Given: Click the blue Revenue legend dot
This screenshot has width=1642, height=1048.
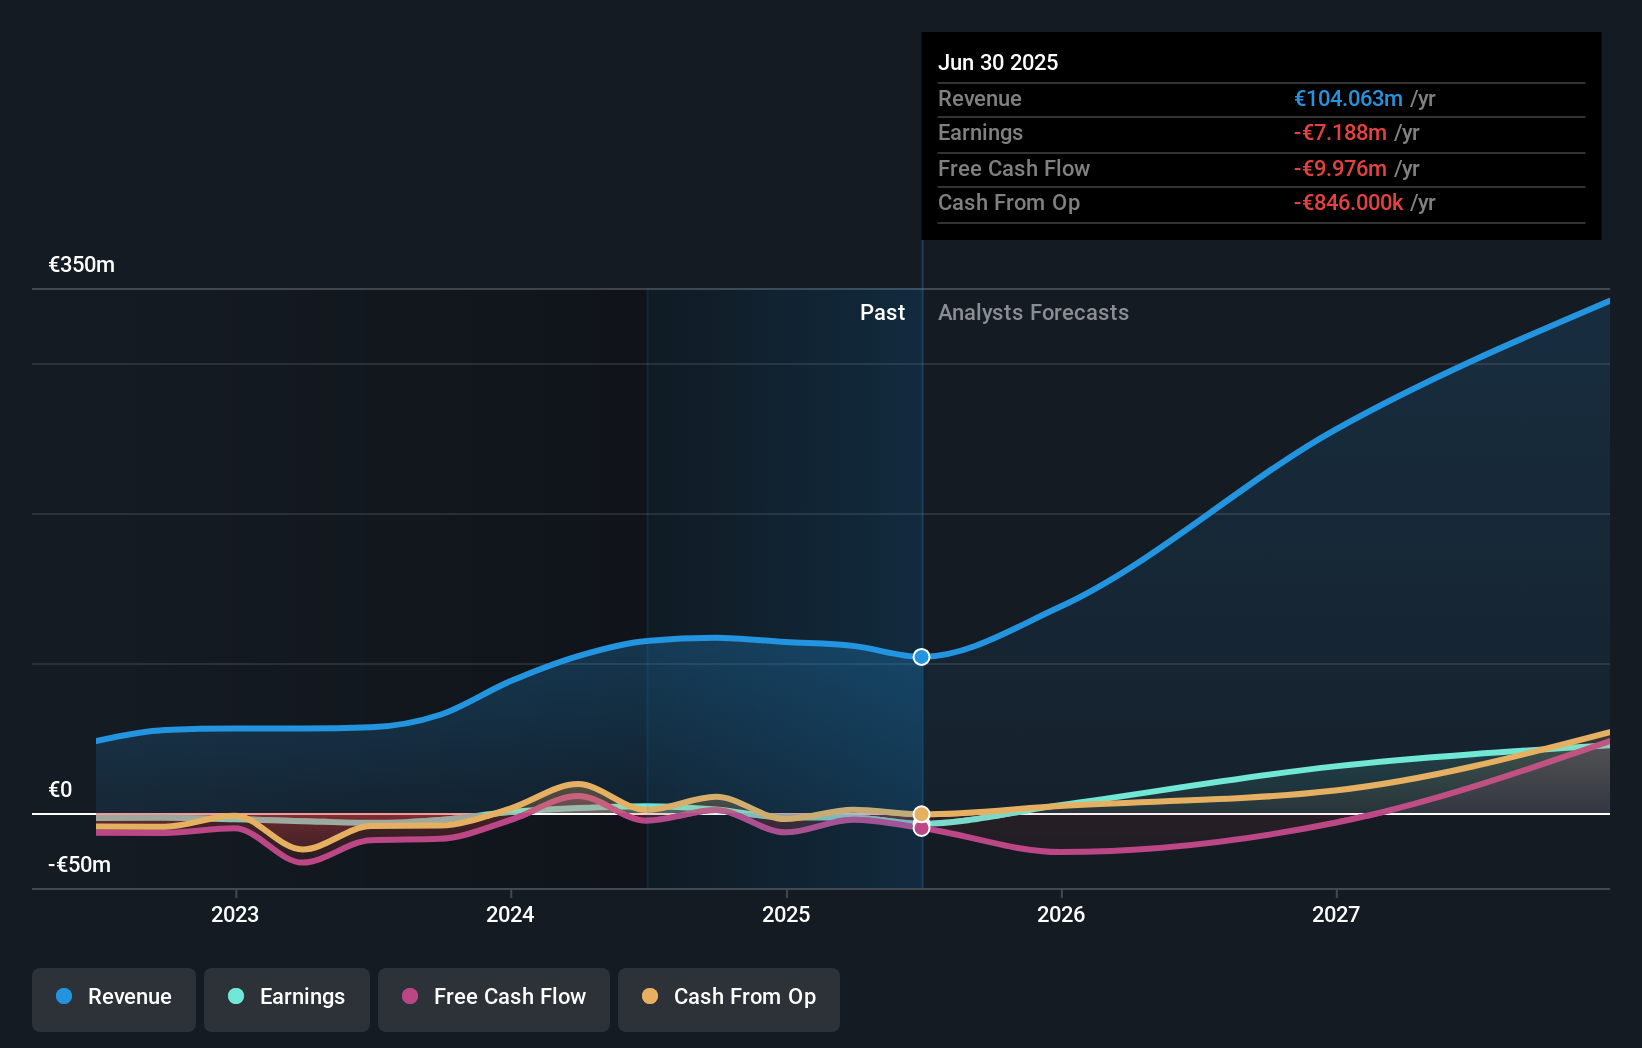Looking at the screenshot, I should (62, 997).
